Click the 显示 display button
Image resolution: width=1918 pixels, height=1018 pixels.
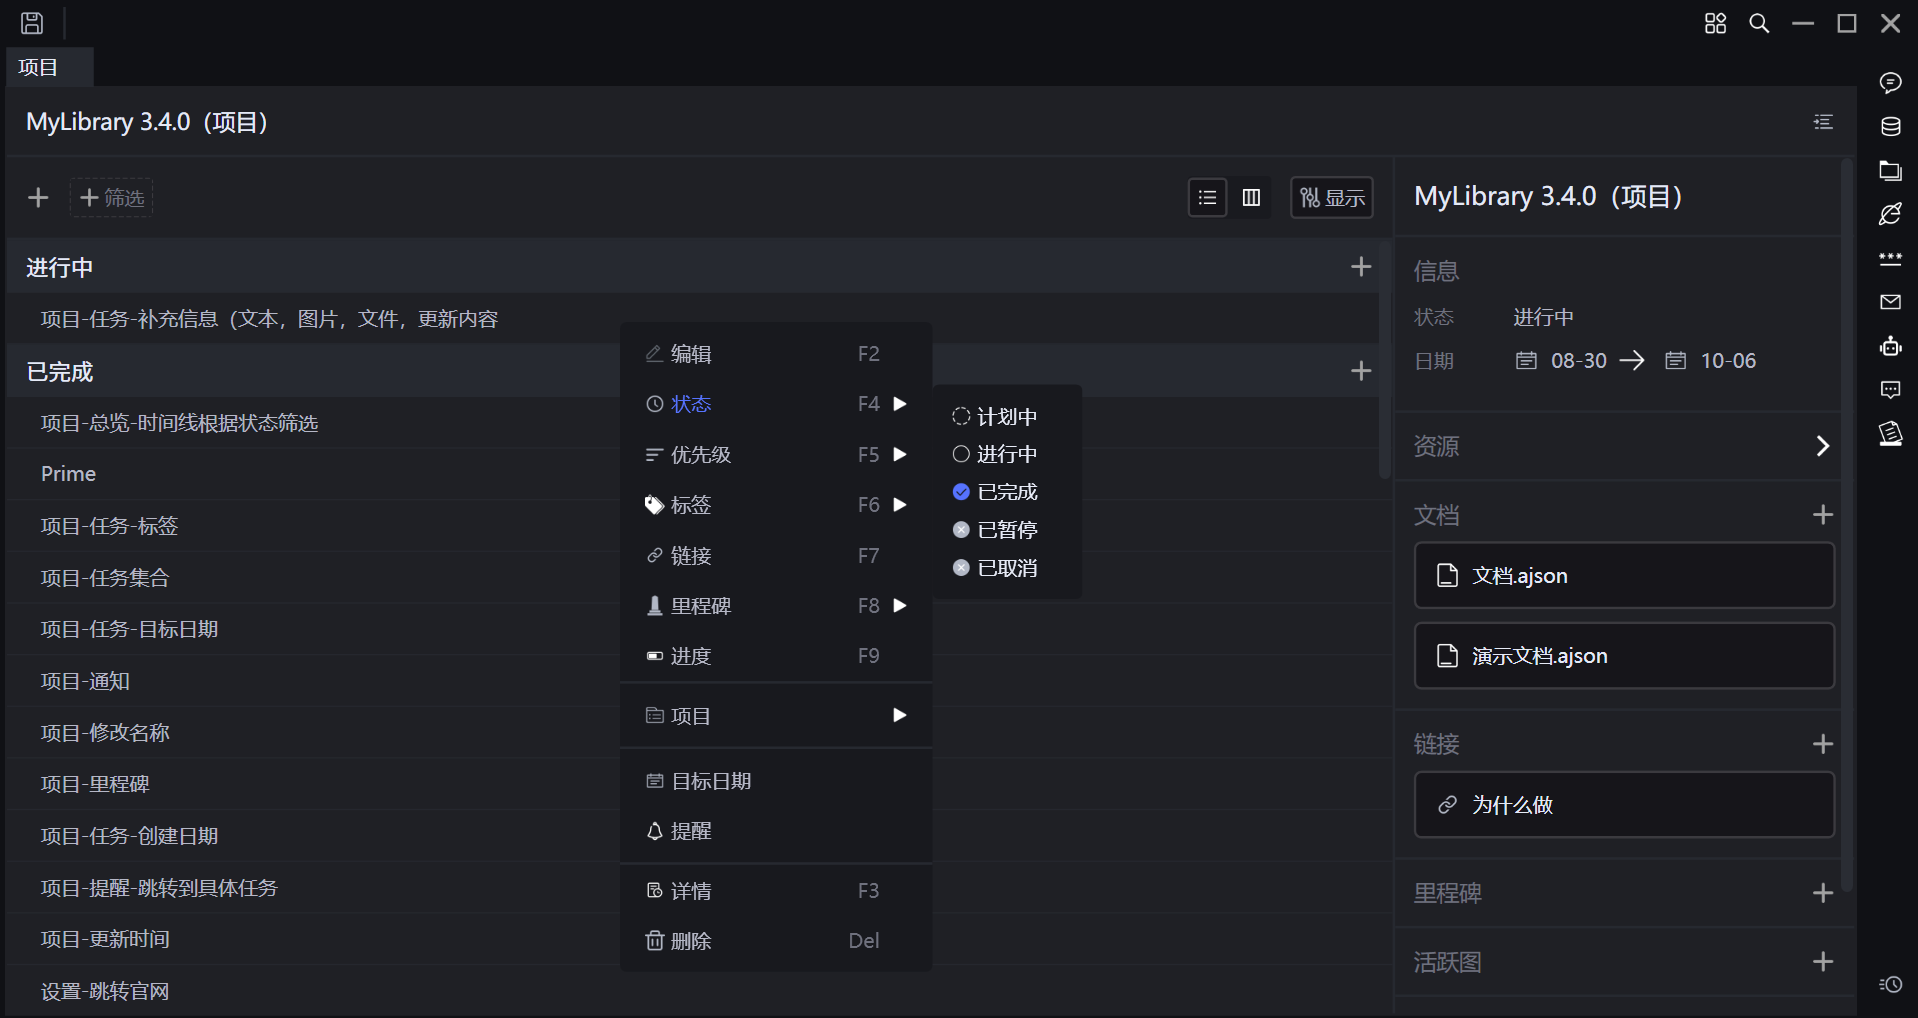click(x=1332, y=198)
